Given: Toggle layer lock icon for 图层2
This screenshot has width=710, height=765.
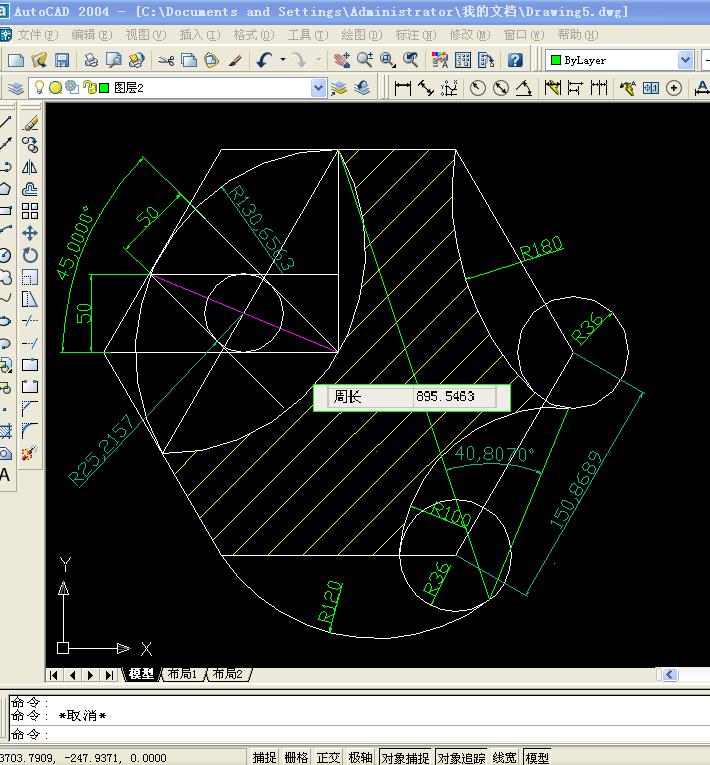Looking at the screenshot, I should [90, 87].
